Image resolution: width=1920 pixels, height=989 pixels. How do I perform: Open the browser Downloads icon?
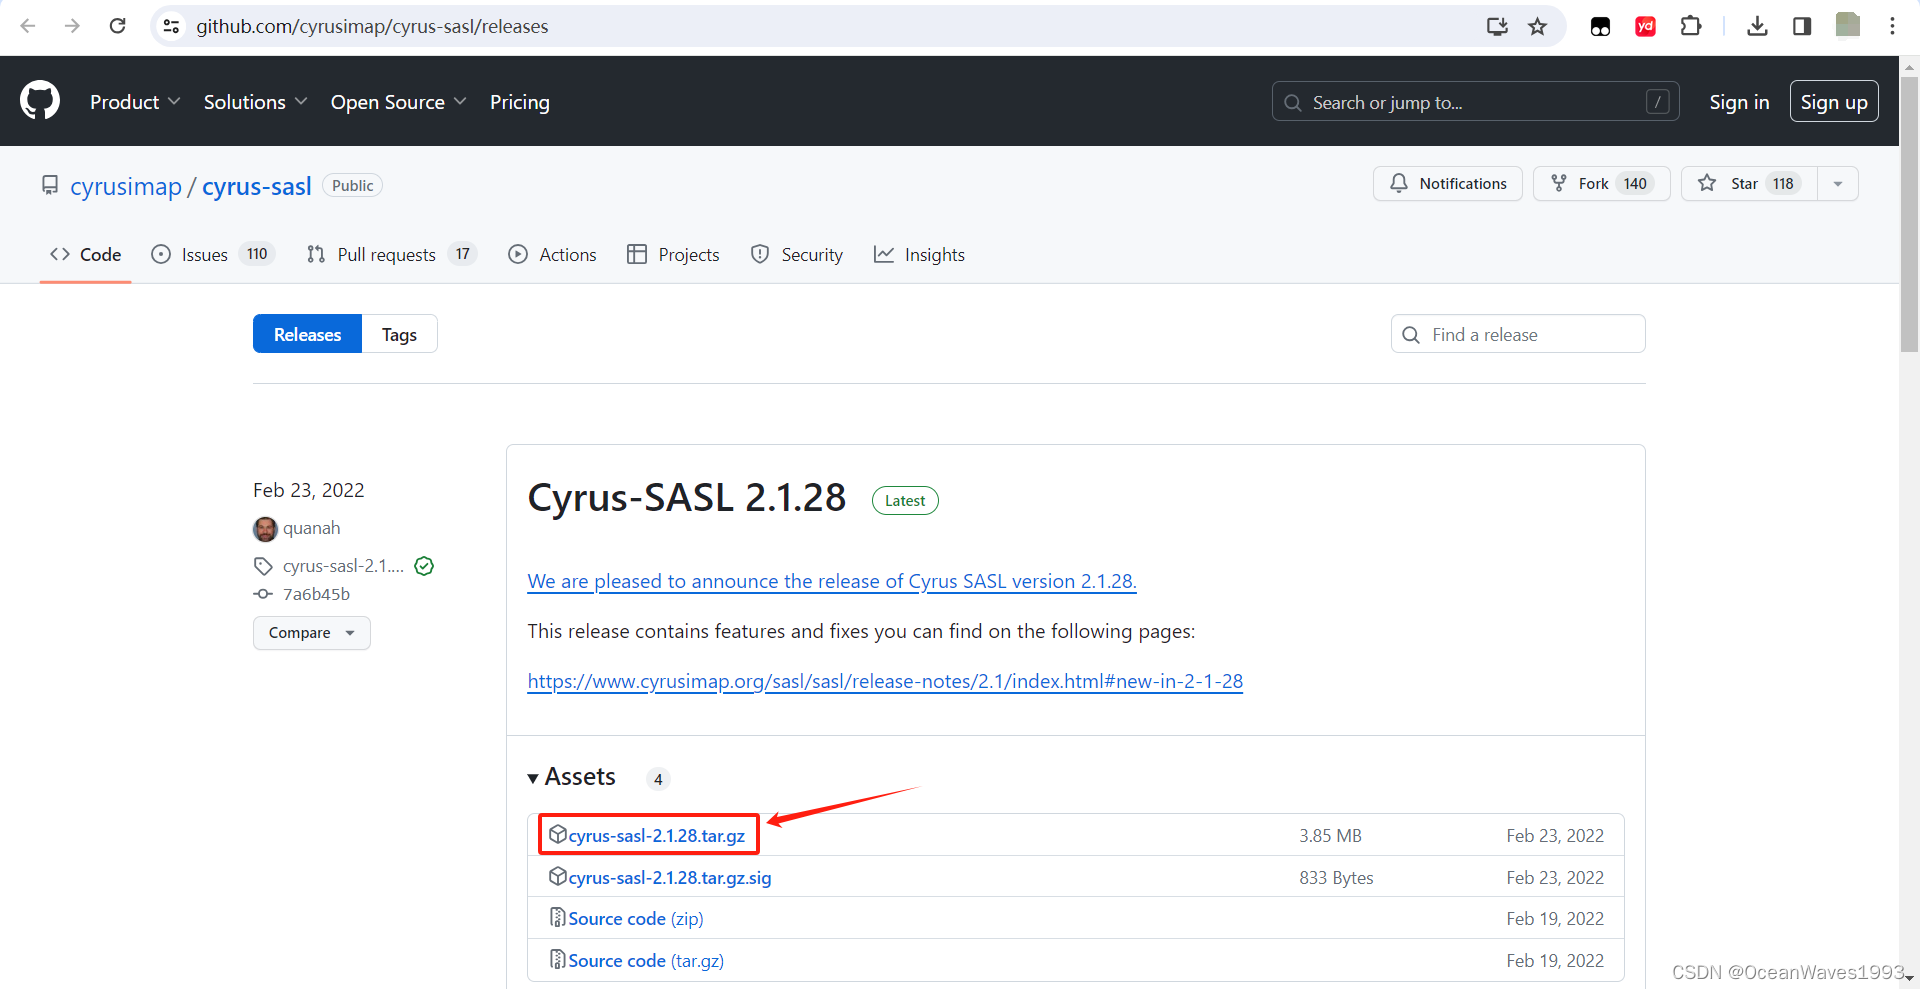pos(1757,26)
